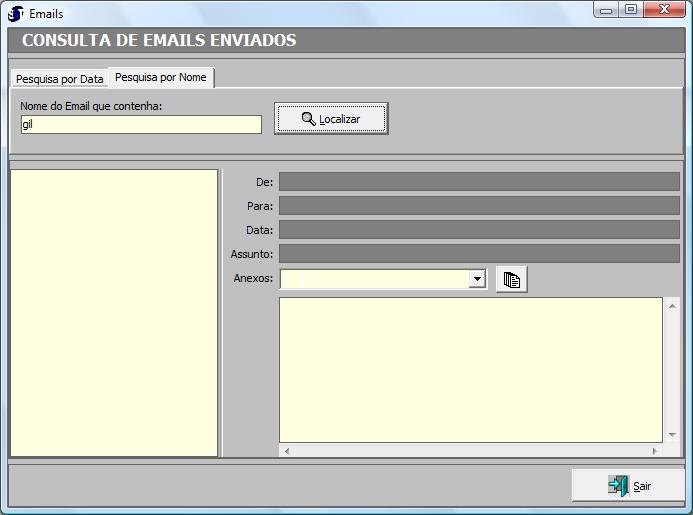
Task: Select the Pesquisa por Nome tab
Action: 161,77
